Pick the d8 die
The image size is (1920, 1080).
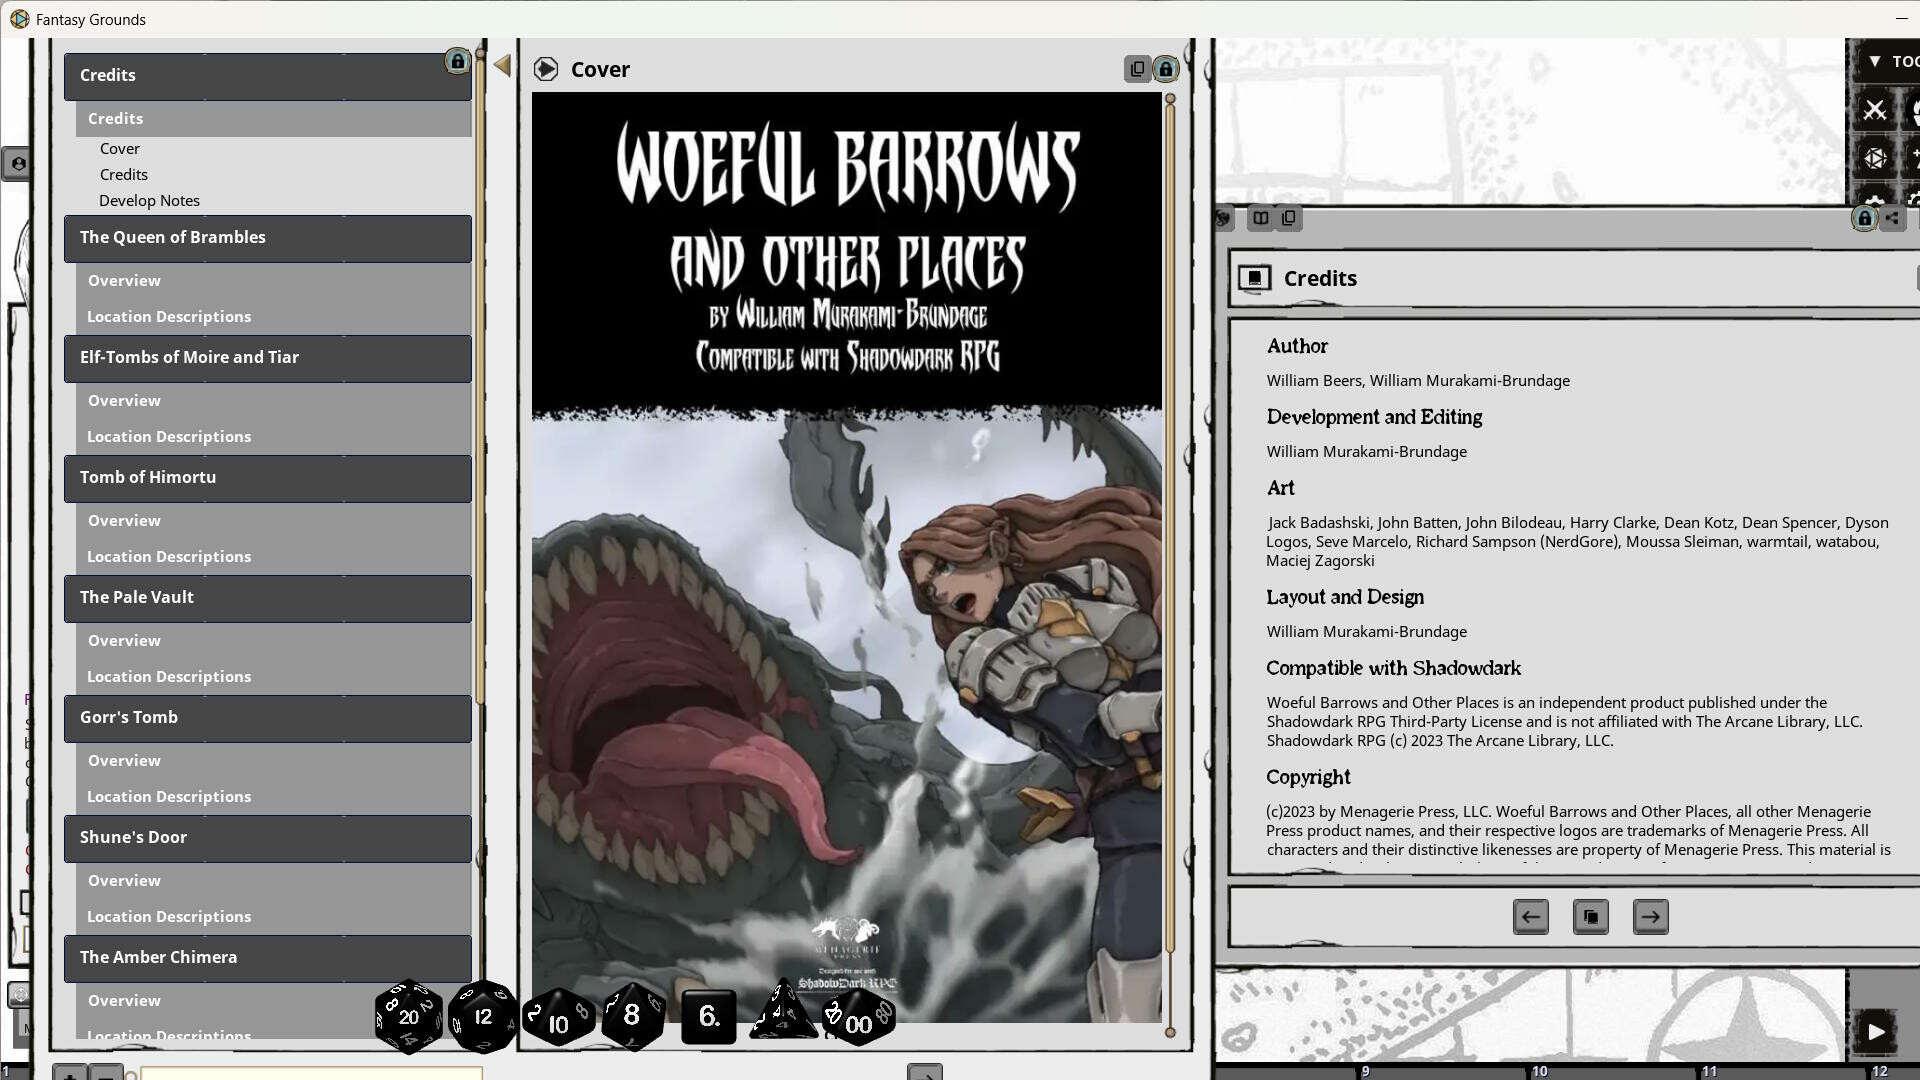632,1015
